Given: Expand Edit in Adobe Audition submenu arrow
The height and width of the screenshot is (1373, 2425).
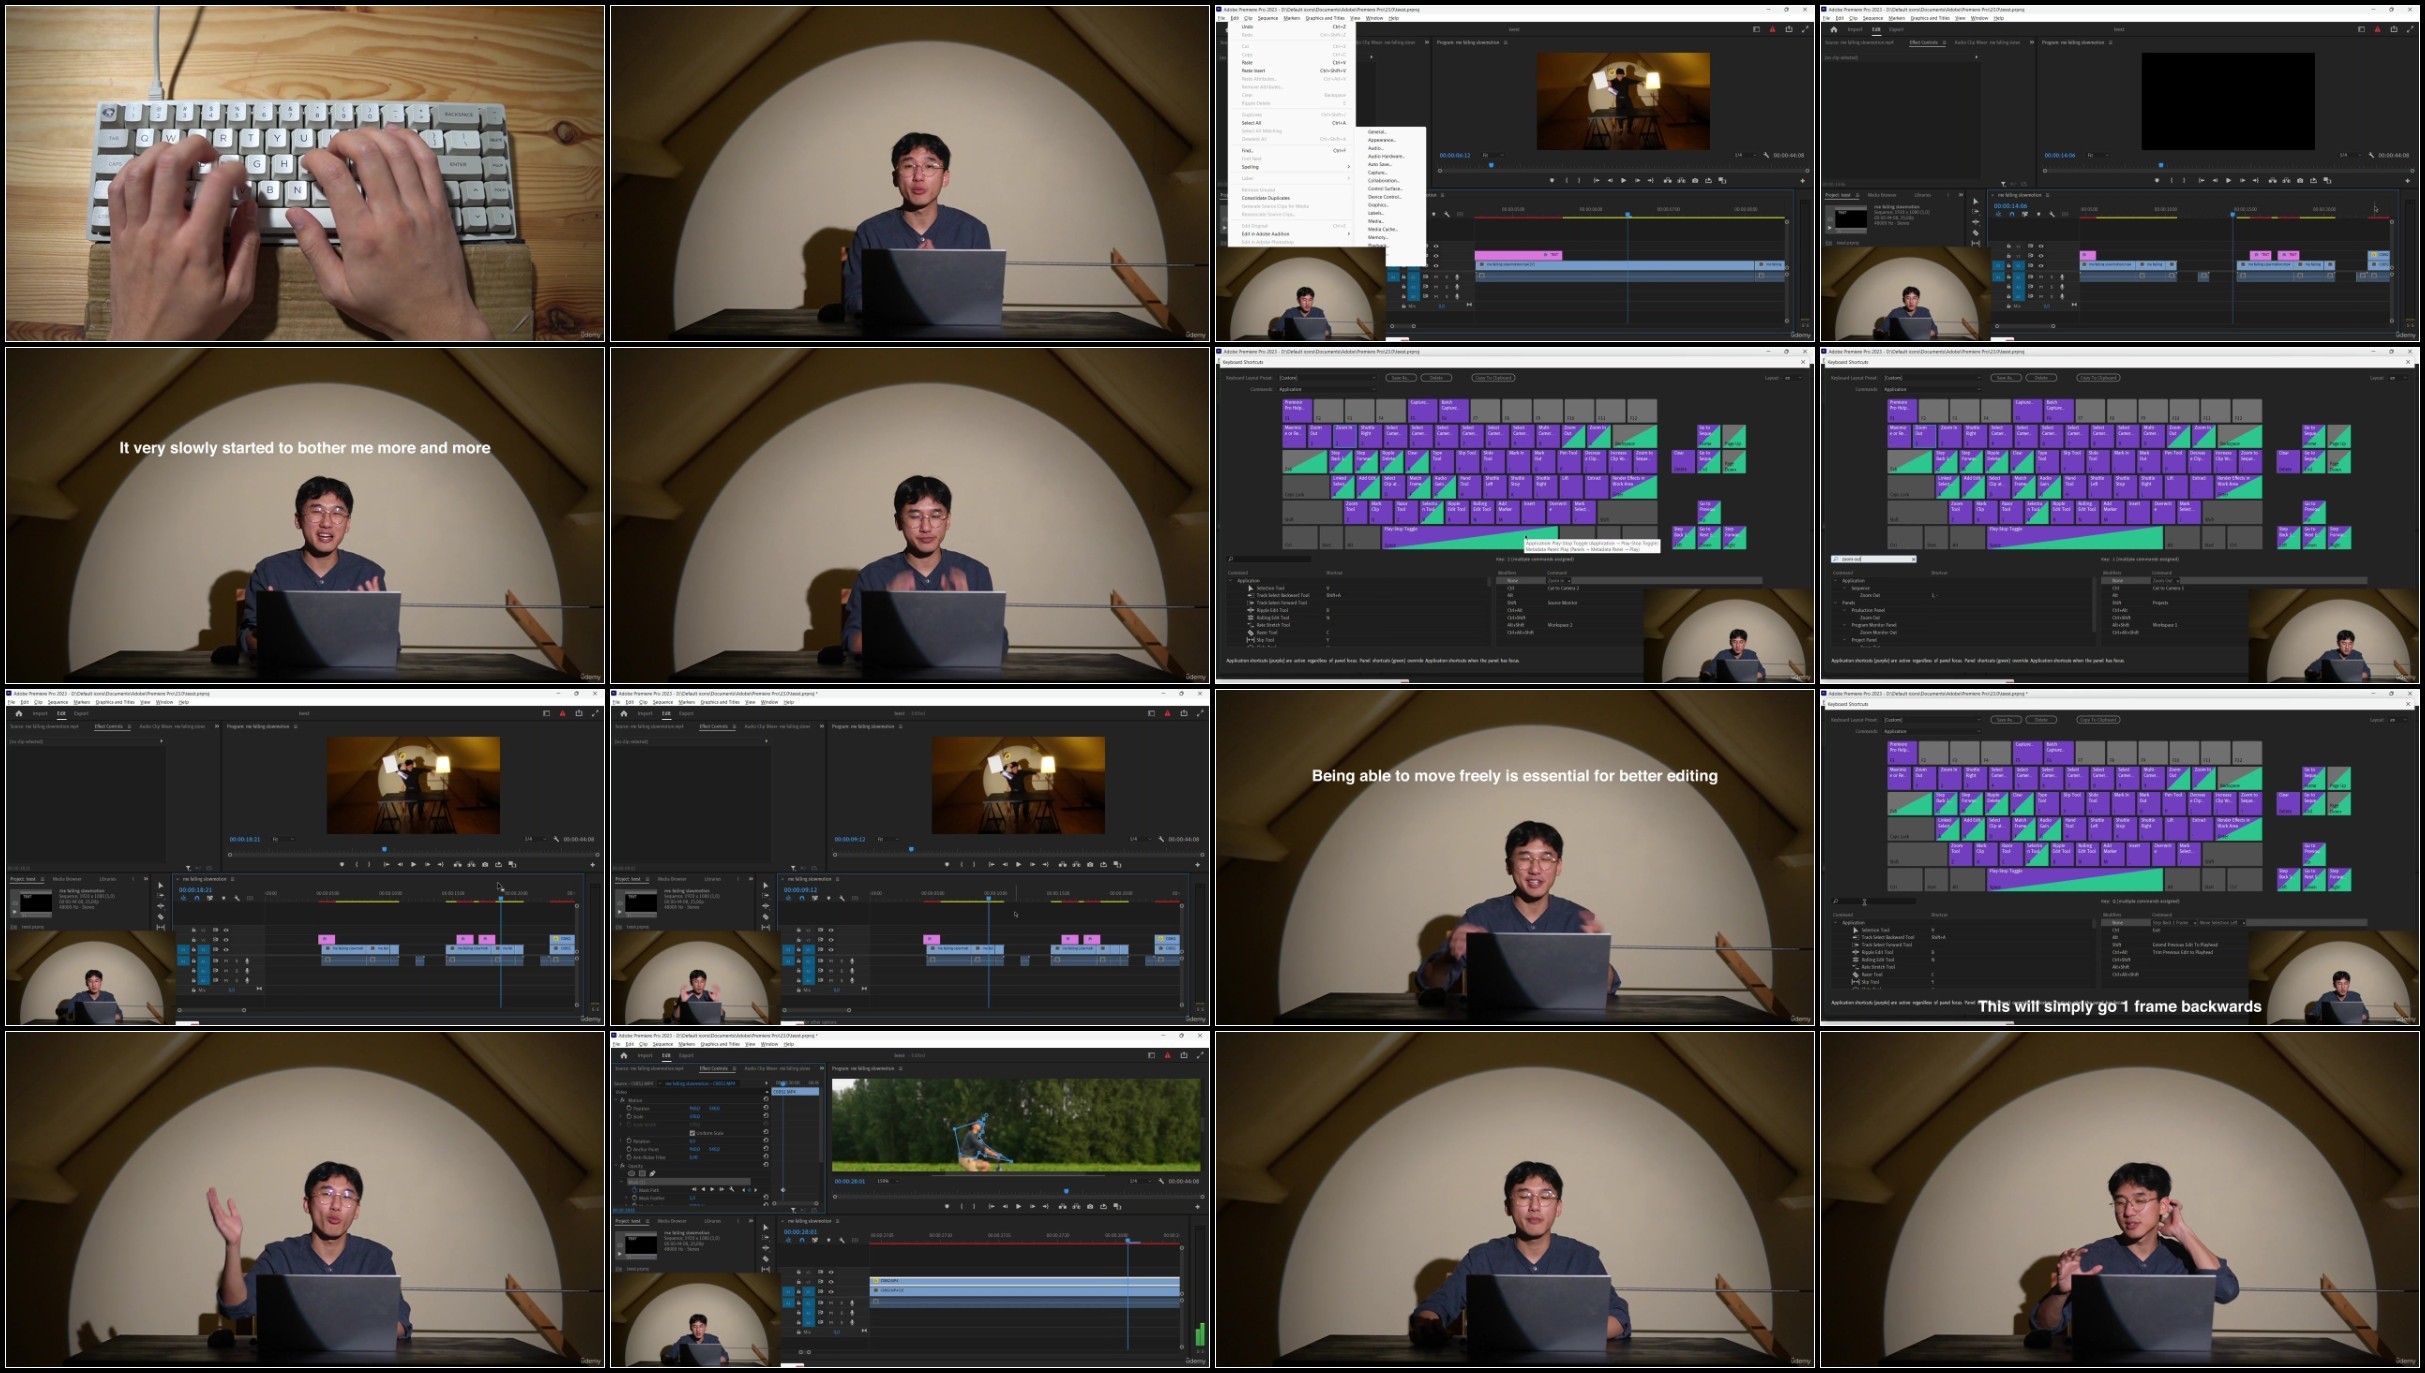Looking at the screenshot, I should coord(1349,234).
